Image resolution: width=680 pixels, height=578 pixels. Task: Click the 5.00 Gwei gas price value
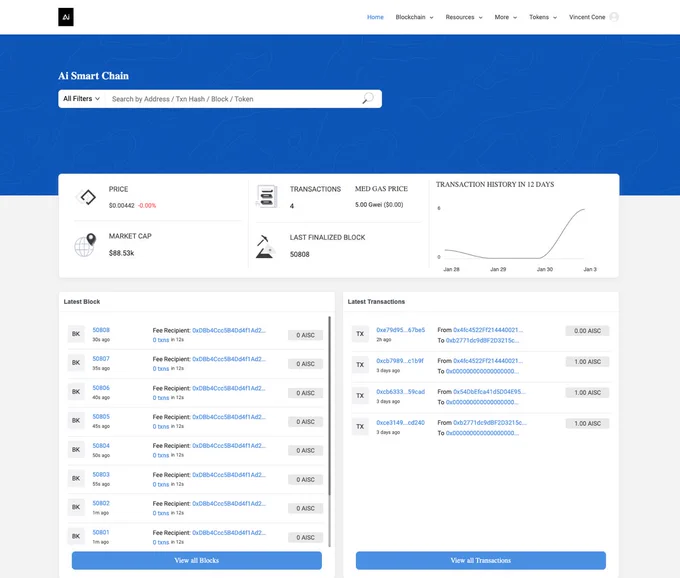(x=379, y=205)
